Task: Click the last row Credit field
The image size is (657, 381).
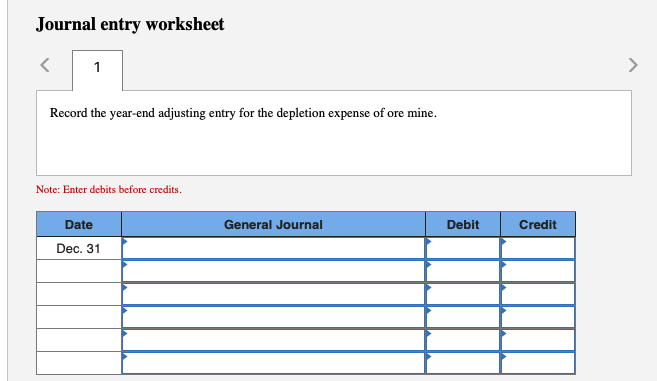Action: click(x=538, y=363)
